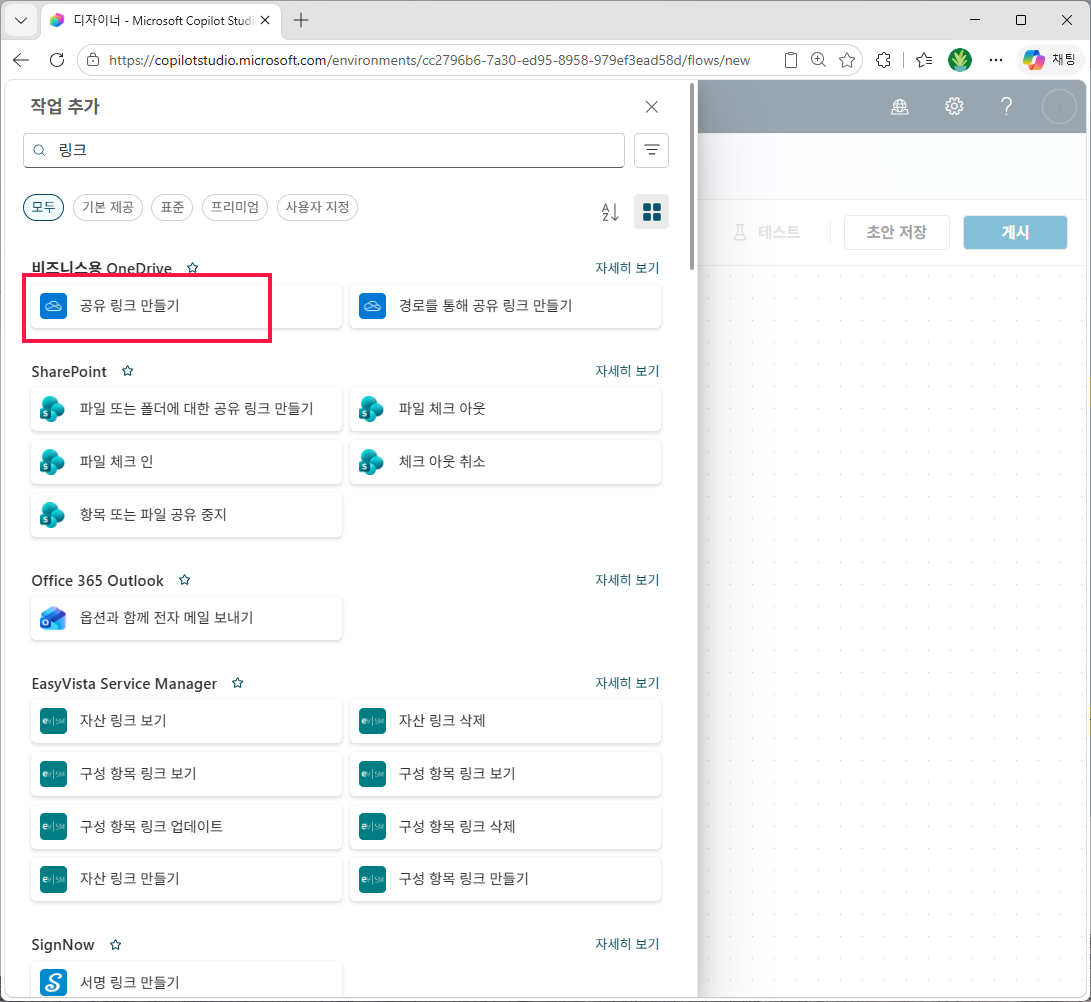Add the 체크 아웃 취소 action
Screen dimensions: 1091x1002
point(505,461)
